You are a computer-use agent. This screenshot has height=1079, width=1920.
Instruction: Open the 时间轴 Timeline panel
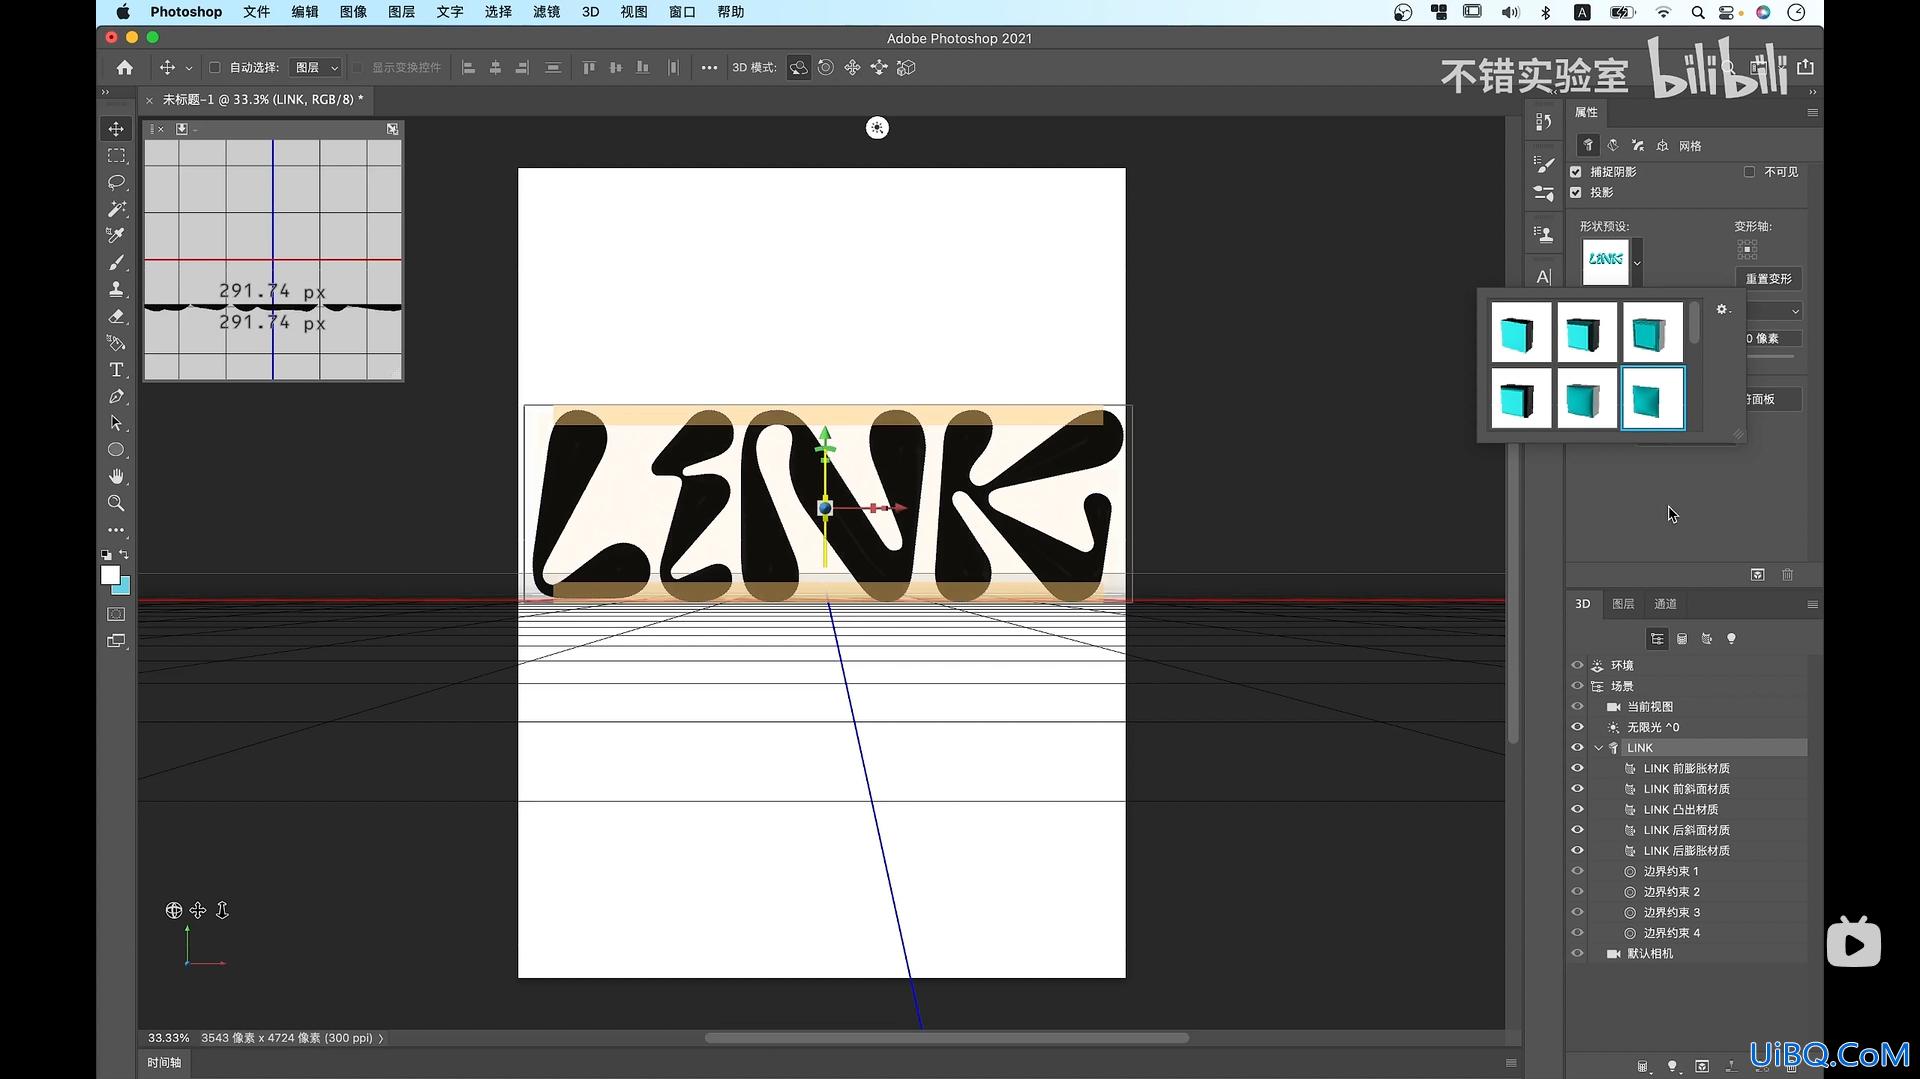[164, 1062]
